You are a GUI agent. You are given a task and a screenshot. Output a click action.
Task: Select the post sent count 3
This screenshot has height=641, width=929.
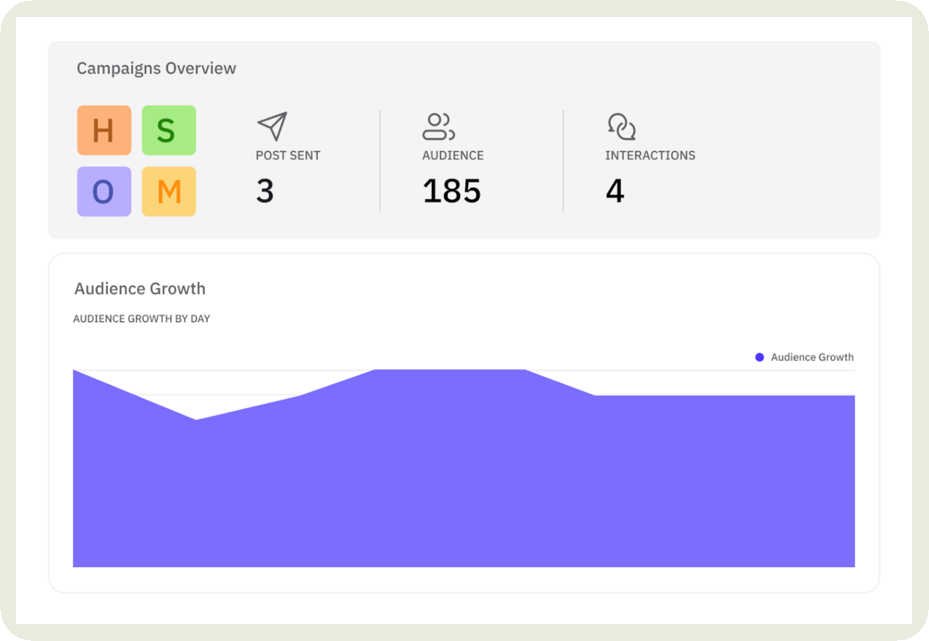pyautogui.click(x=265, y=191)
